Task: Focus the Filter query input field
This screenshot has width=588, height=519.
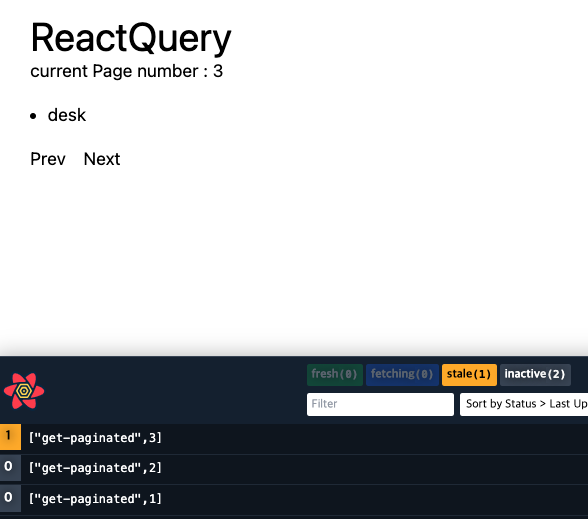Action: [380, 404]
